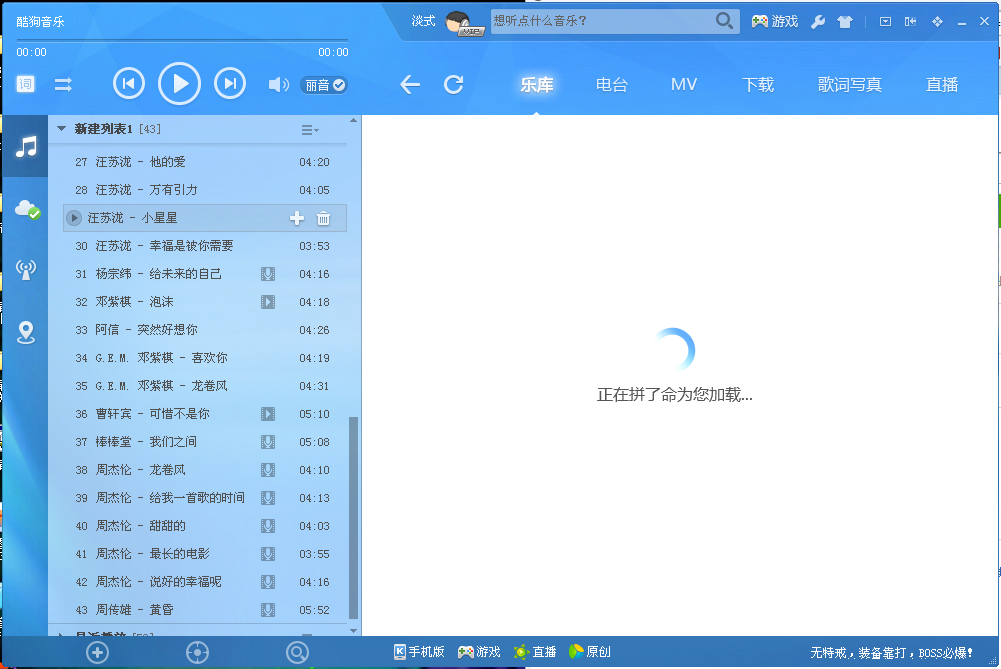Open the 歌词写真 tab

(x=850, y=84)
